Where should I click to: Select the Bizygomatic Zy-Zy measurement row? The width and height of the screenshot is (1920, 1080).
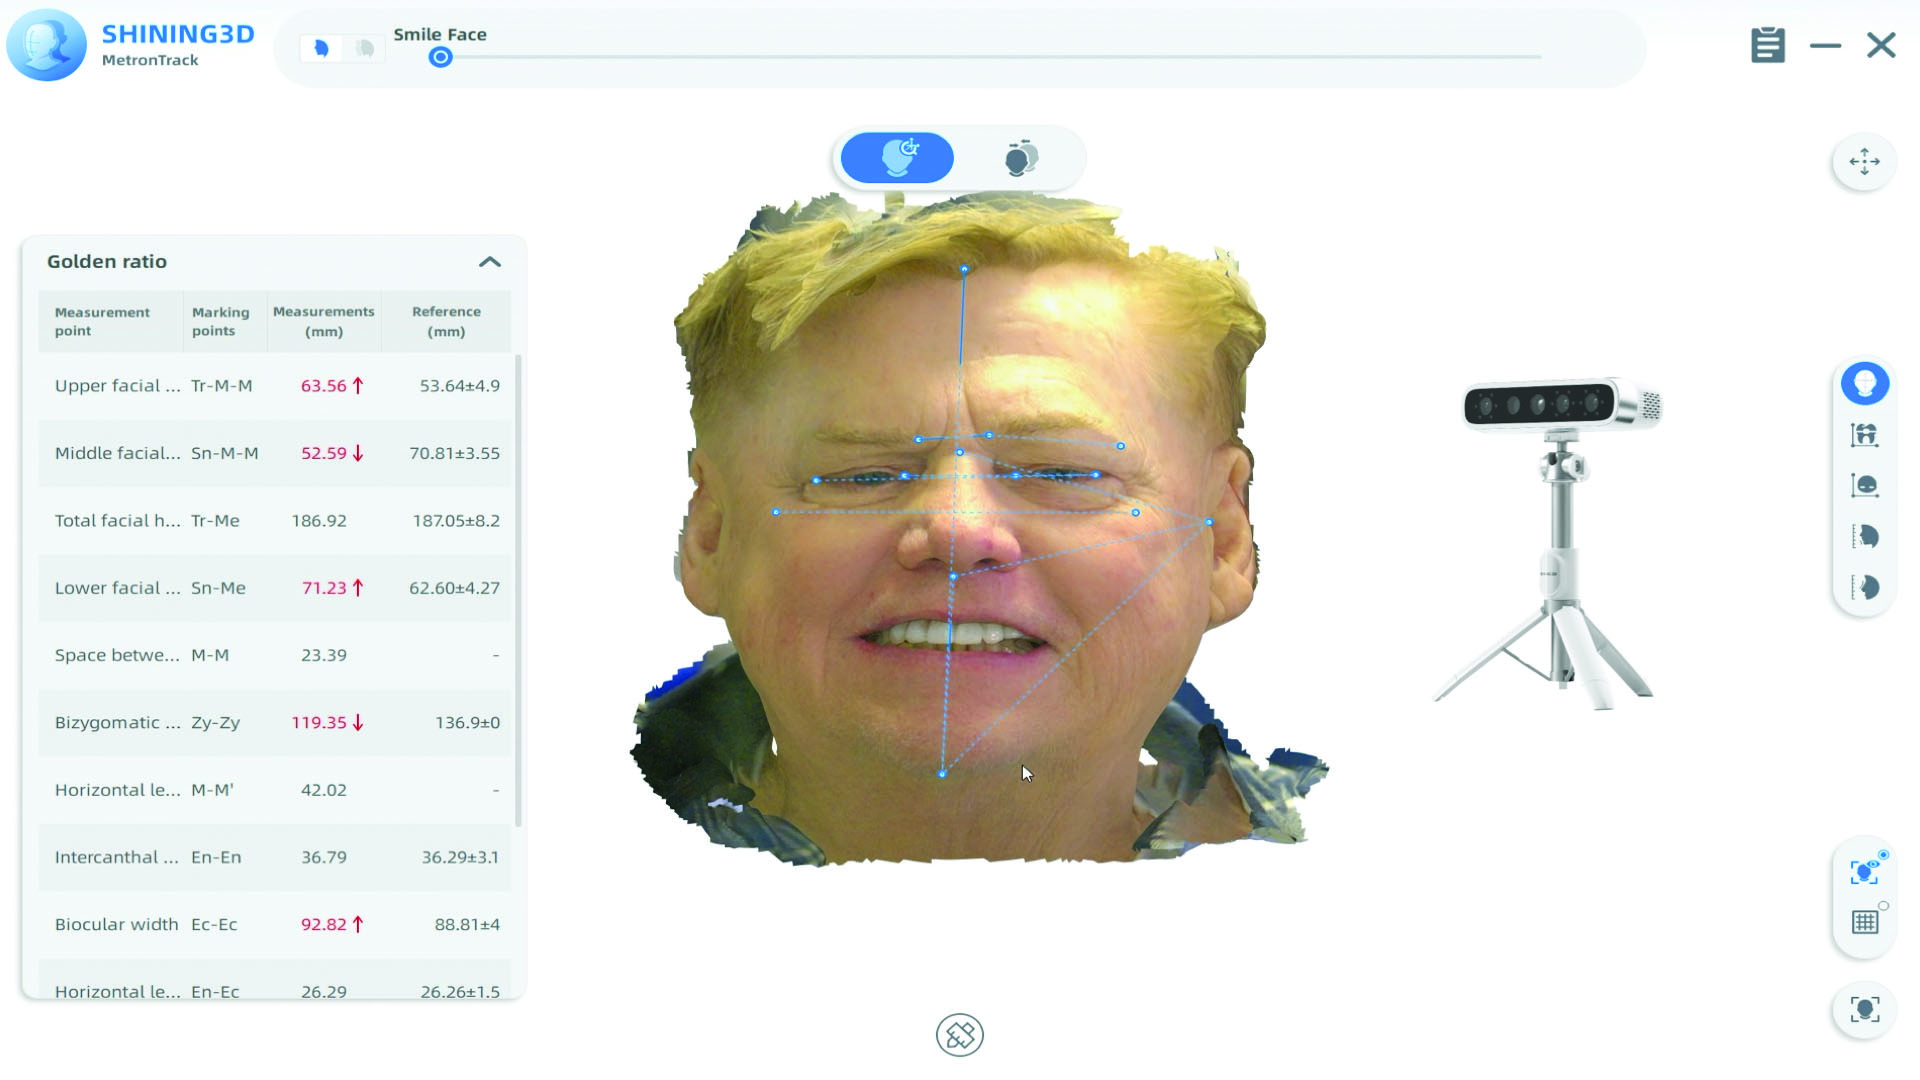tap(275, 722)
